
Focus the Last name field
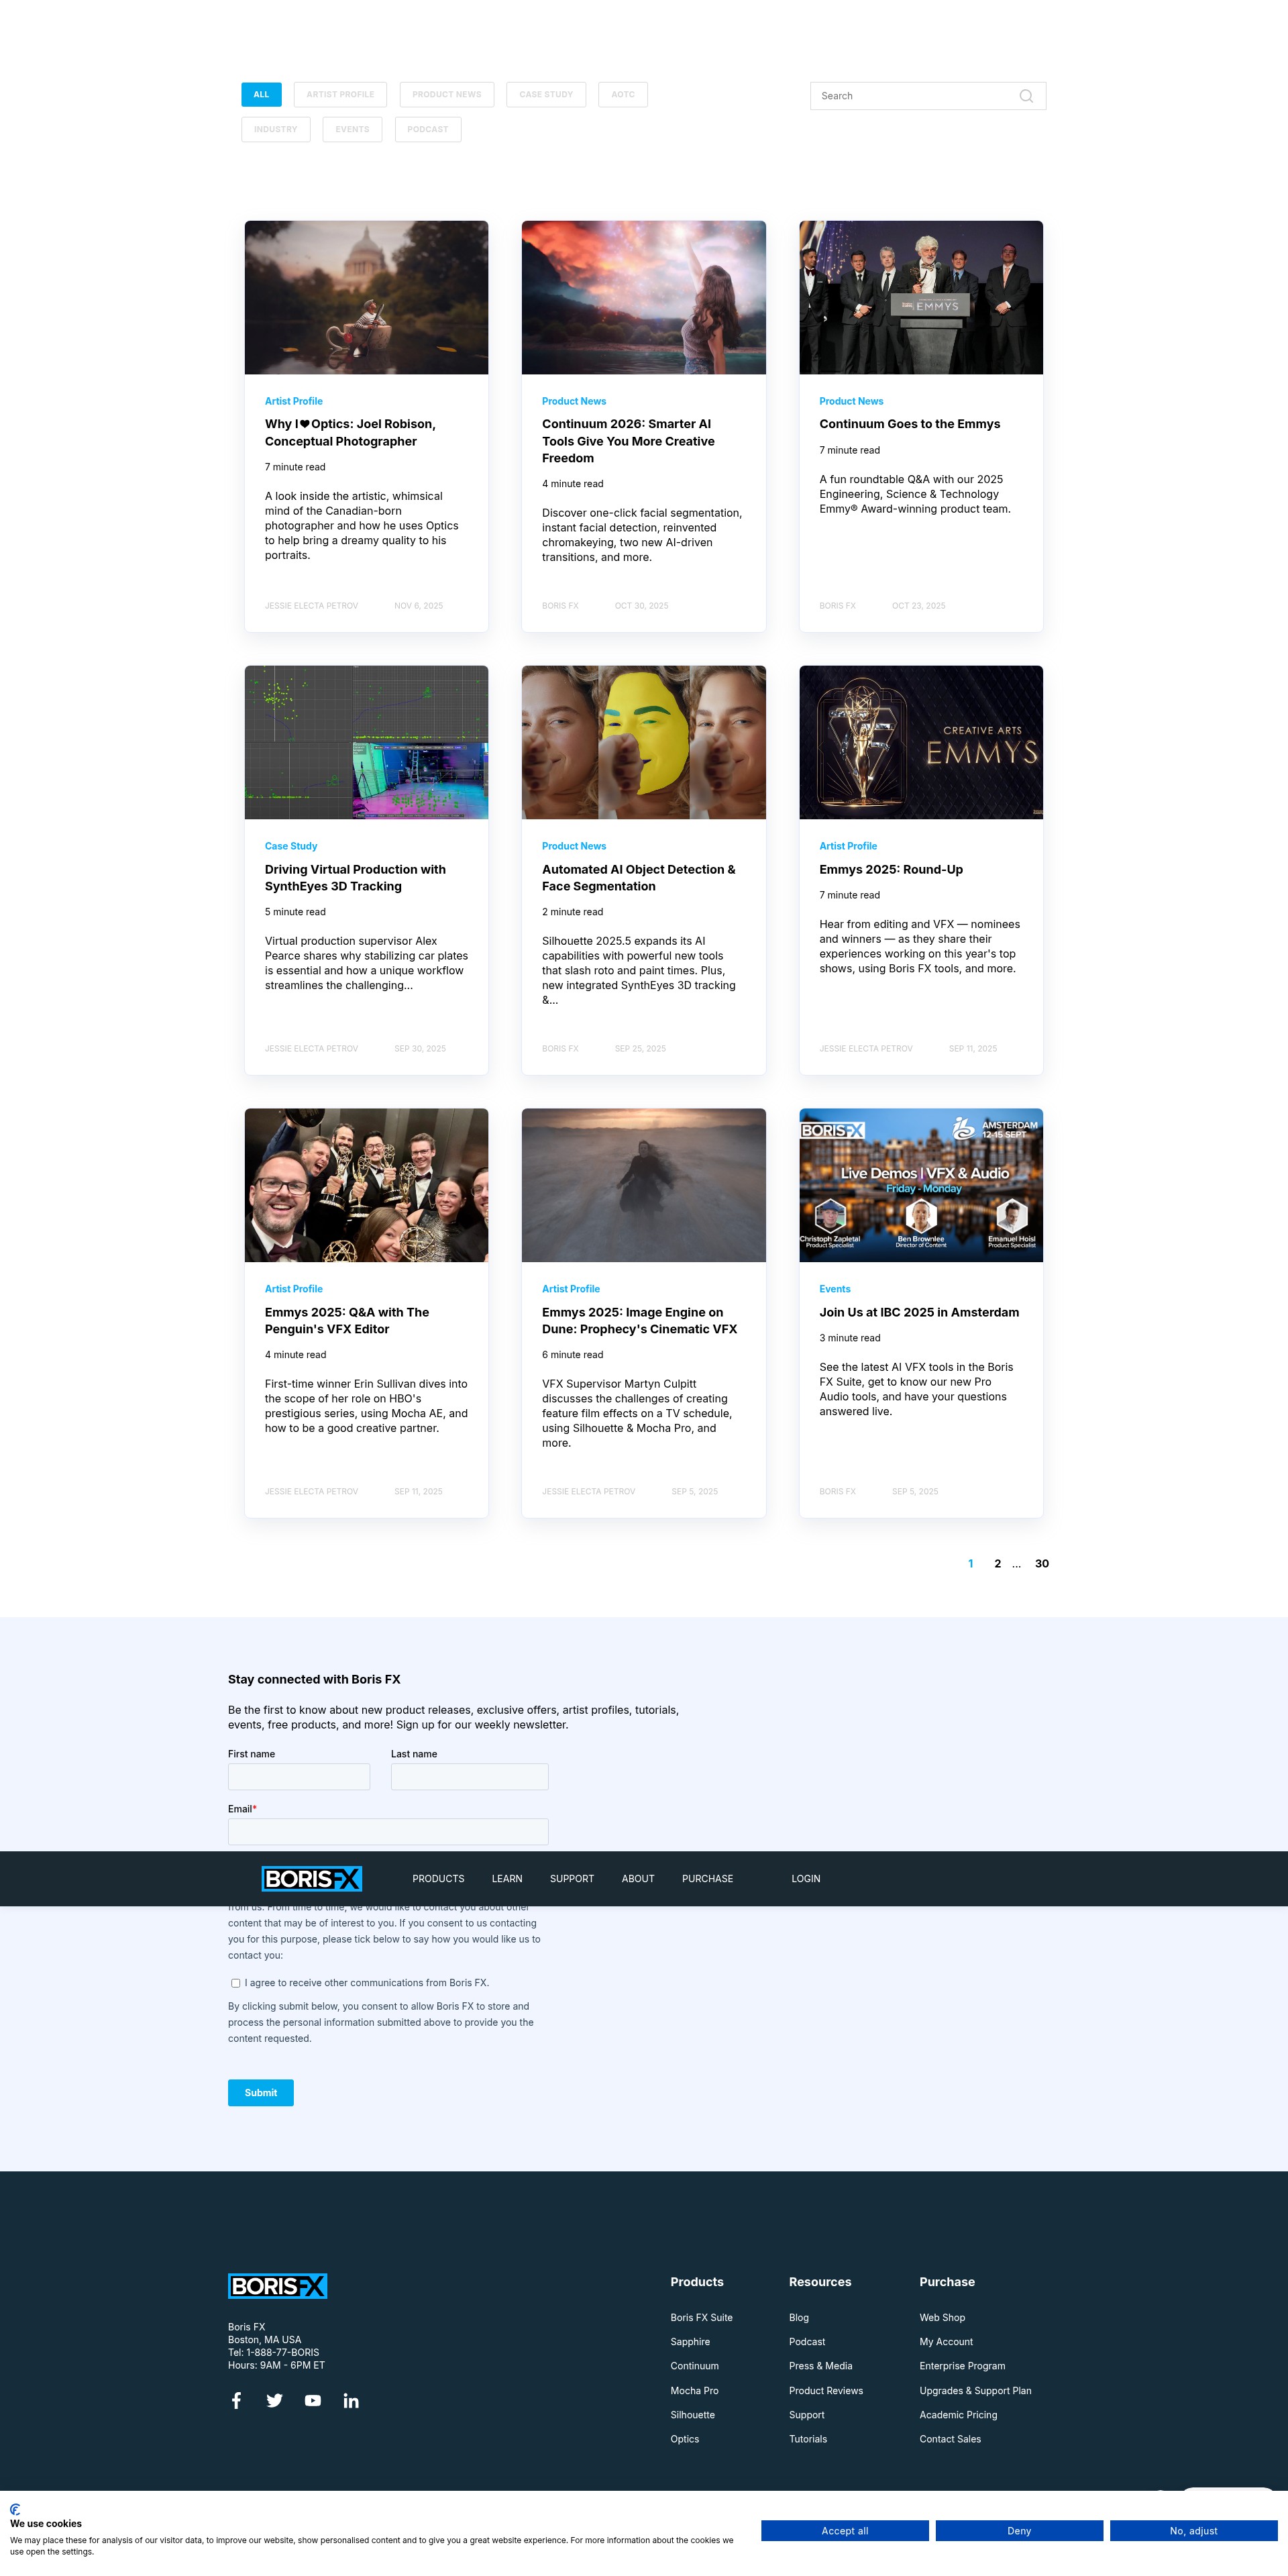(470, 1777)
